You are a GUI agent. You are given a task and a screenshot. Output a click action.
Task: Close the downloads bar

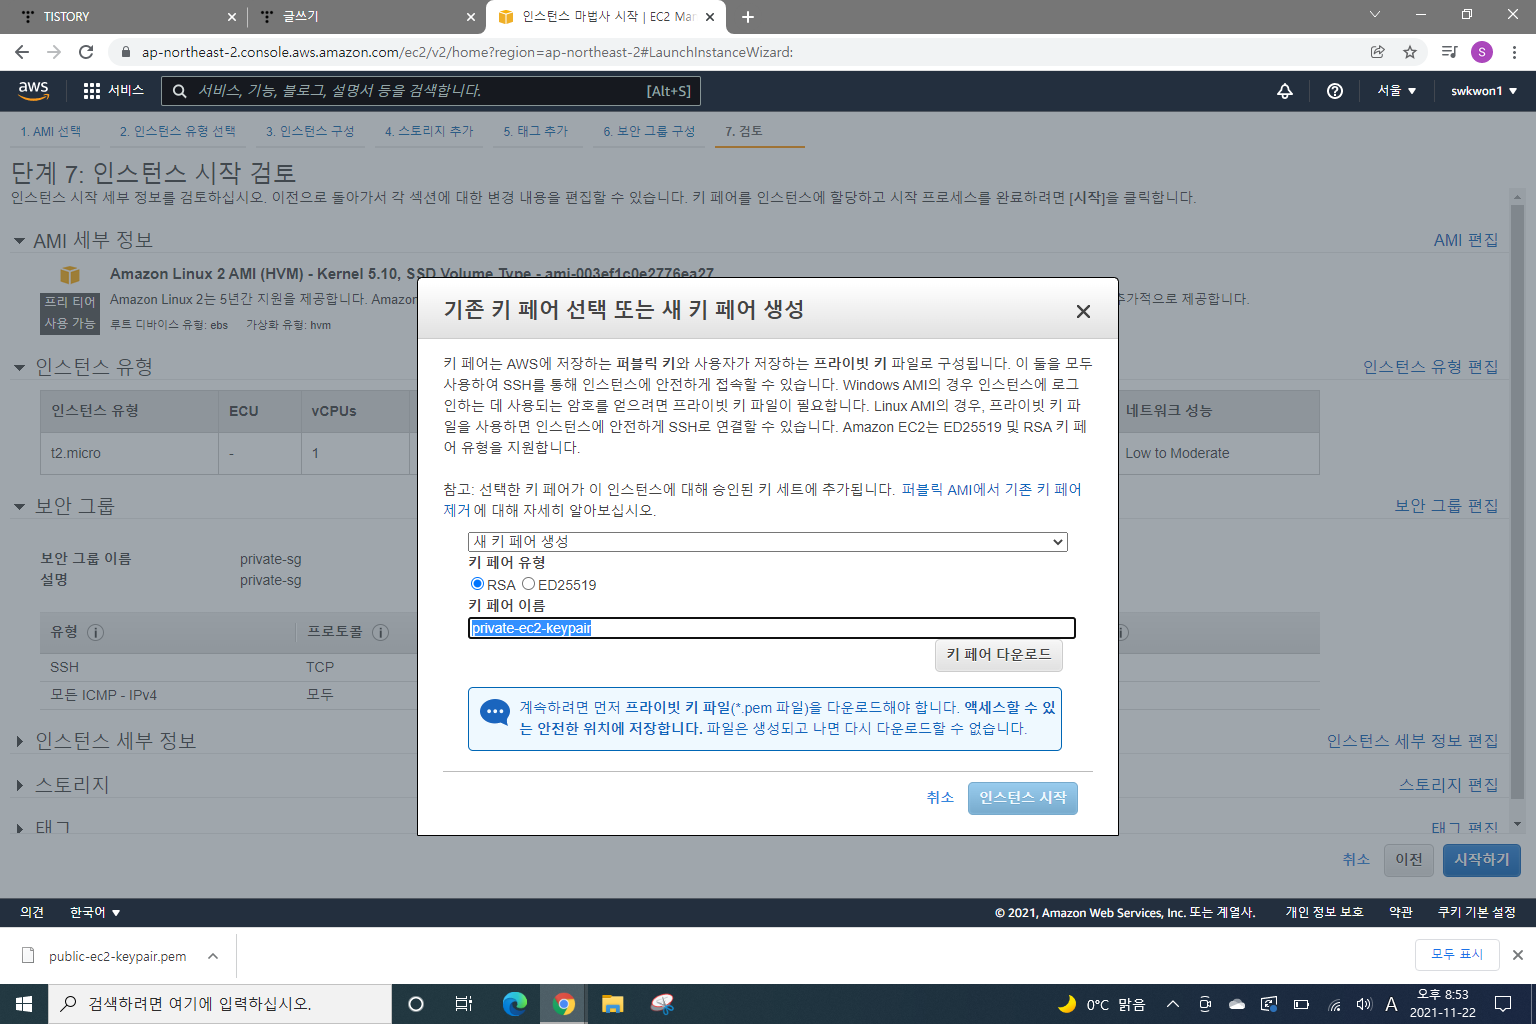click(1517, 955)
